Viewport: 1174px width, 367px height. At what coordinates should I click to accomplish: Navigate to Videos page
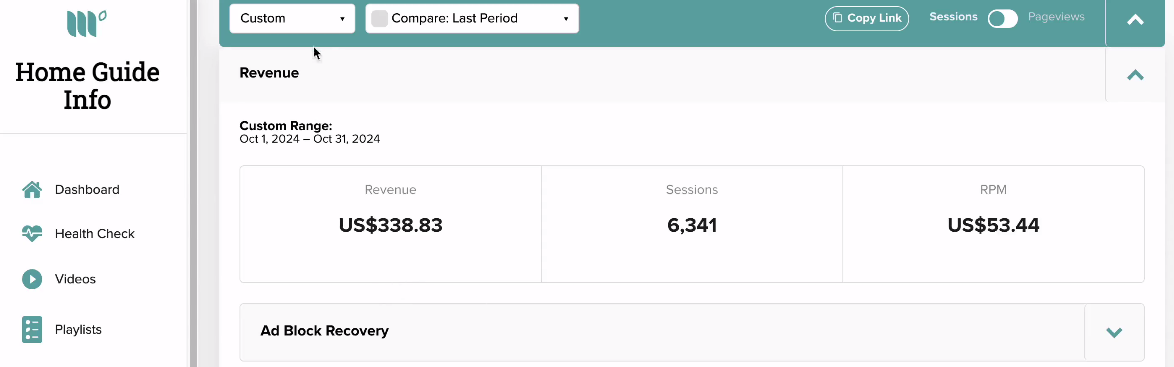pyautogui.click(x=75, y=279)
